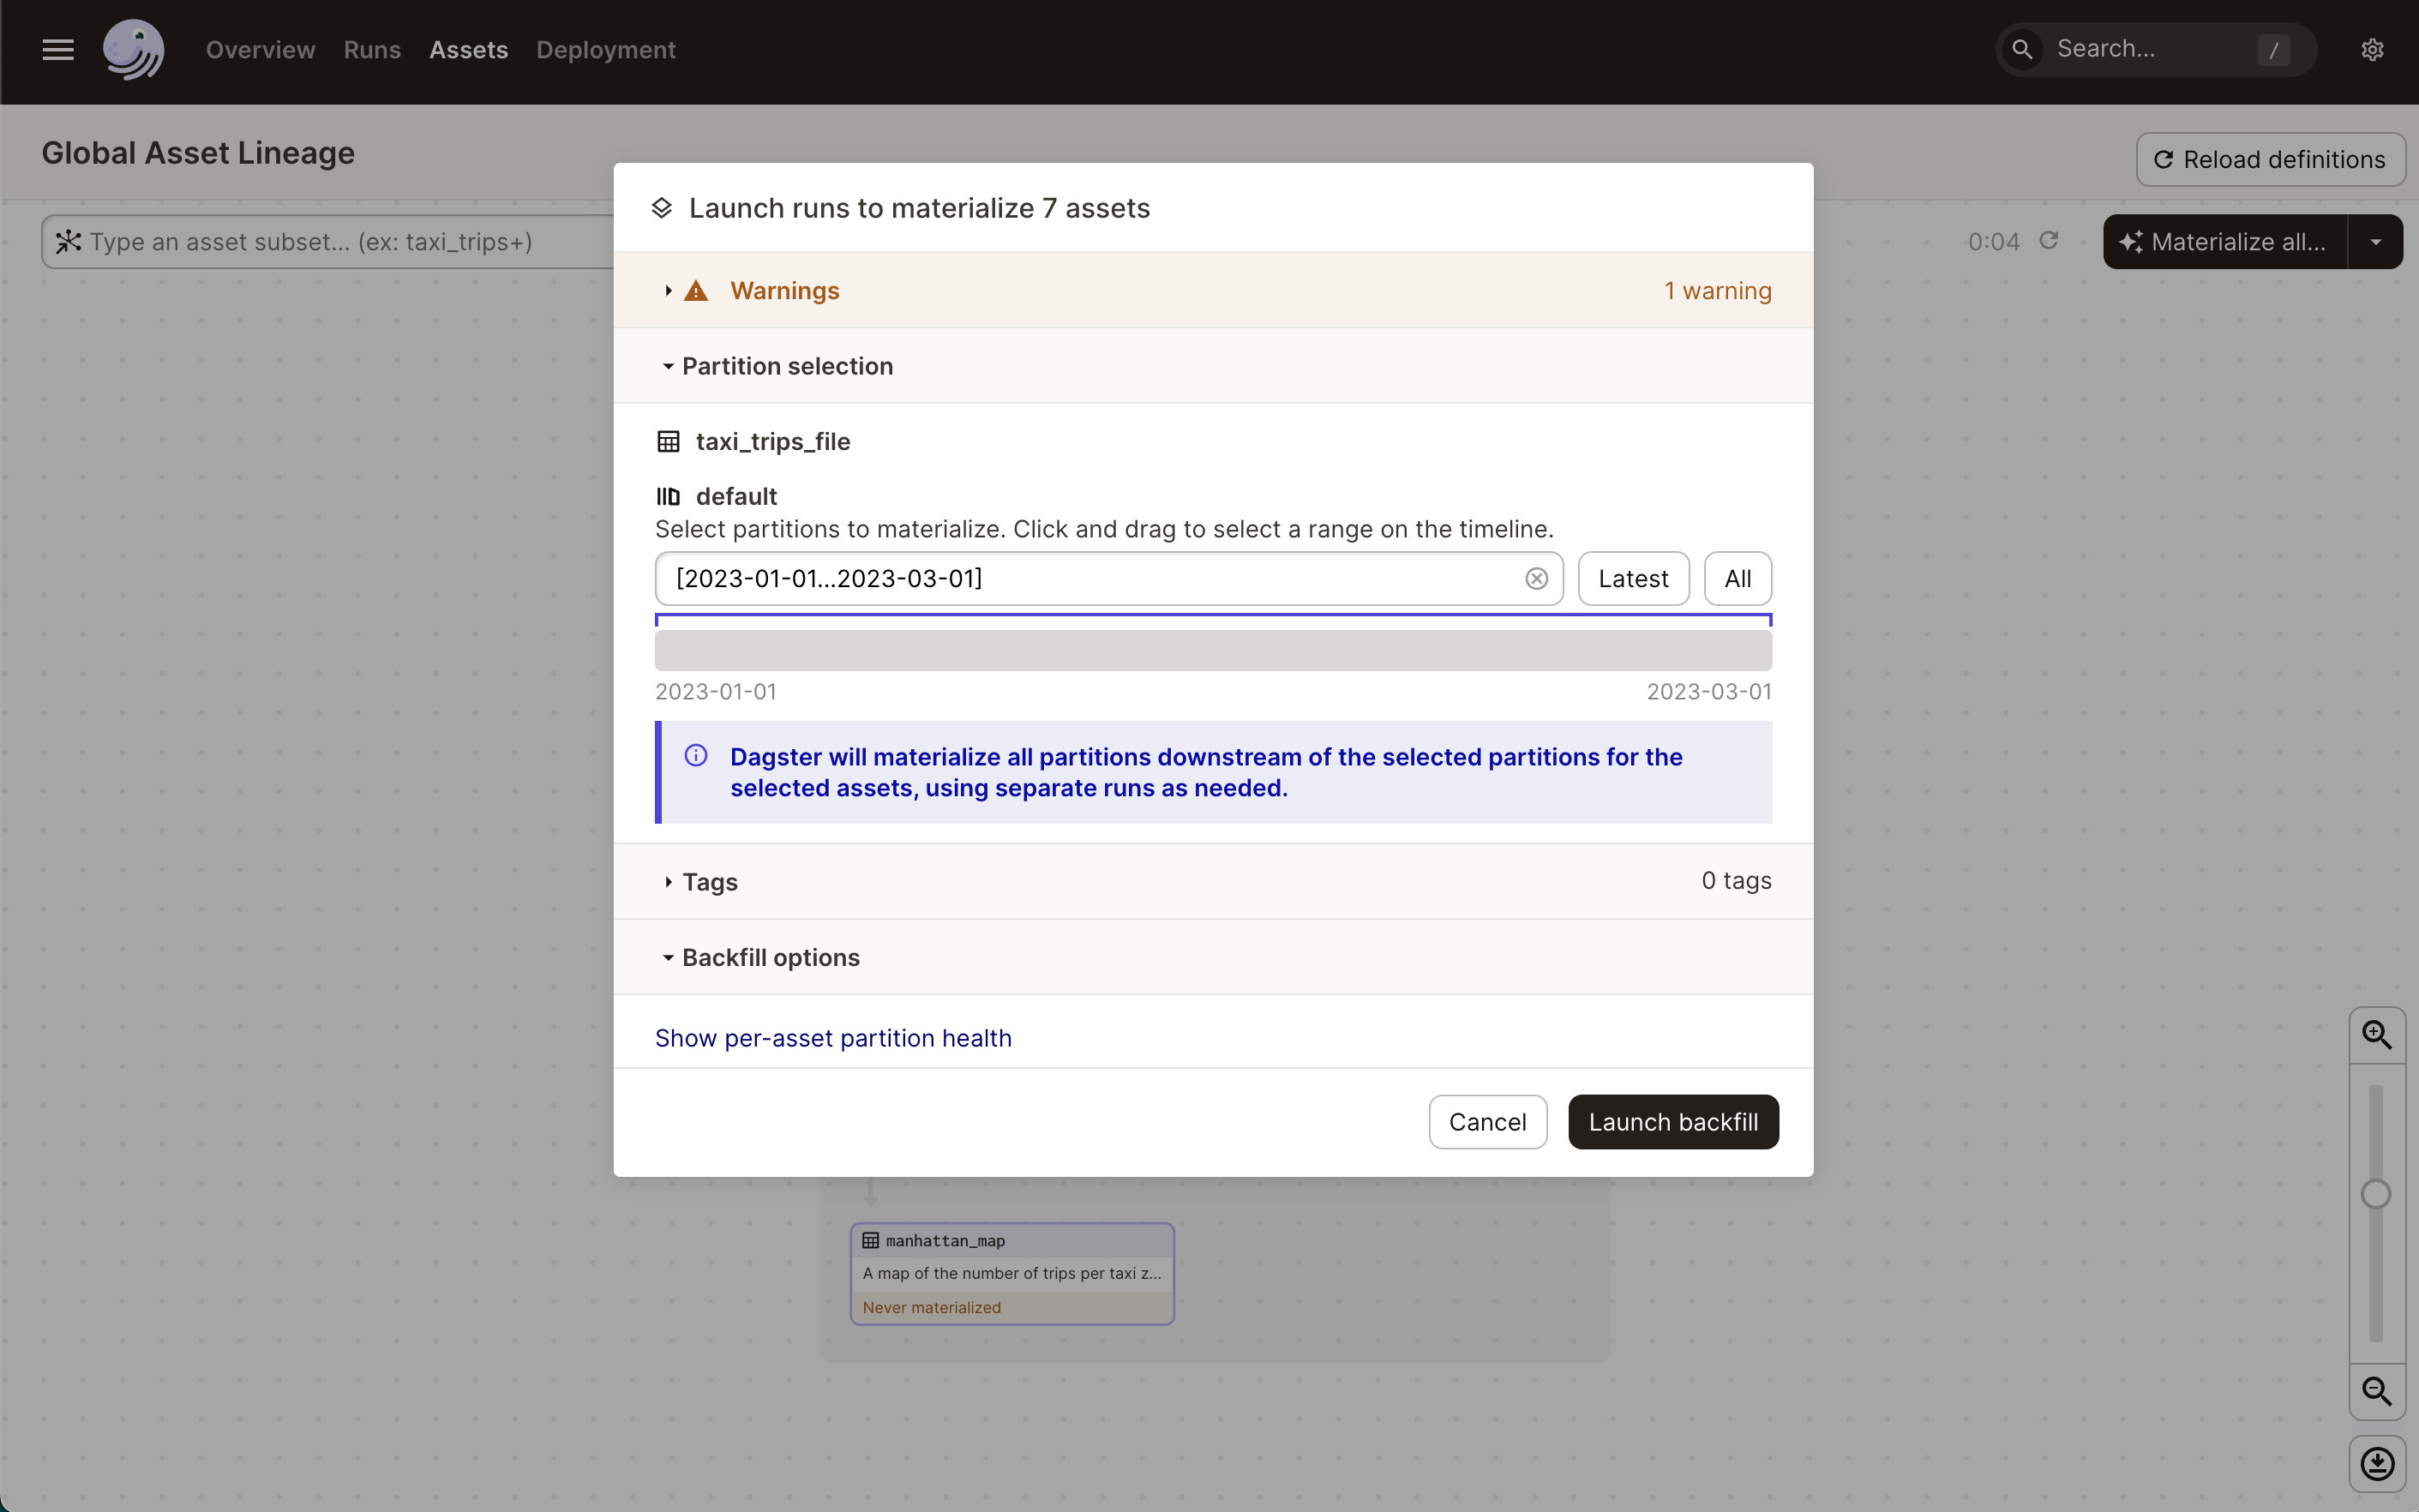
Task: Refresh the asset data timer icon
Action: coord(2049,241)
